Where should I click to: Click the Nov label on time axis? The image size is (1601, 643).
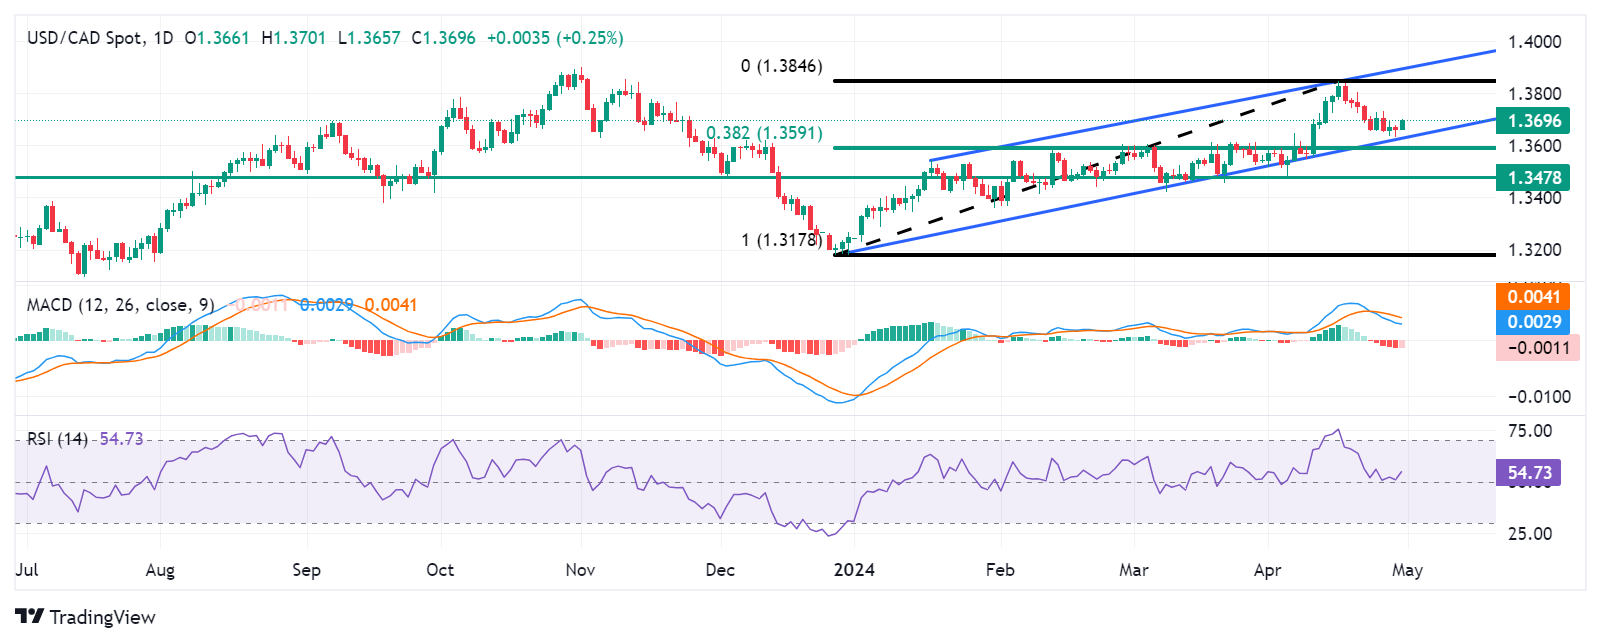pyautogui.click(x=580, y=570)
